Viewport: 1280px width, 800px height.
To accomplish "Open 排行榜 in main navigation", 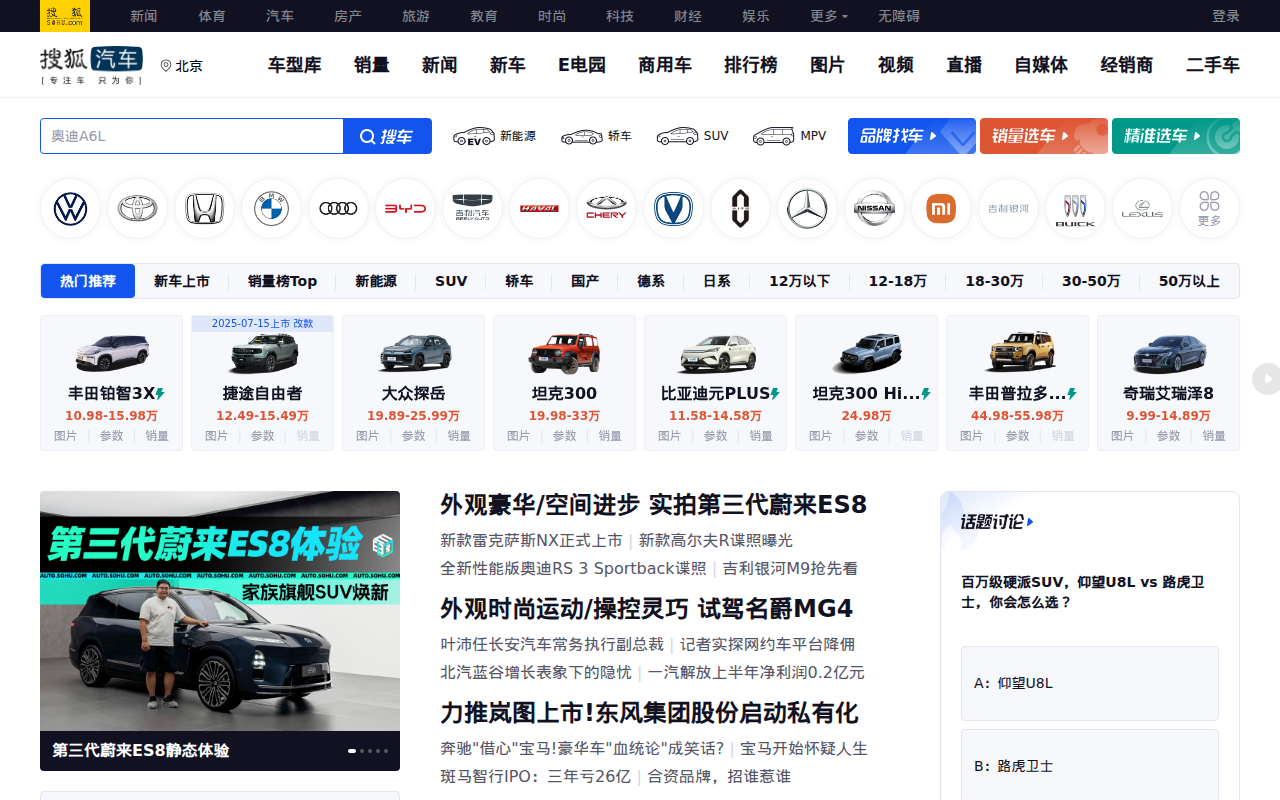I will click(x=751, y=65).
